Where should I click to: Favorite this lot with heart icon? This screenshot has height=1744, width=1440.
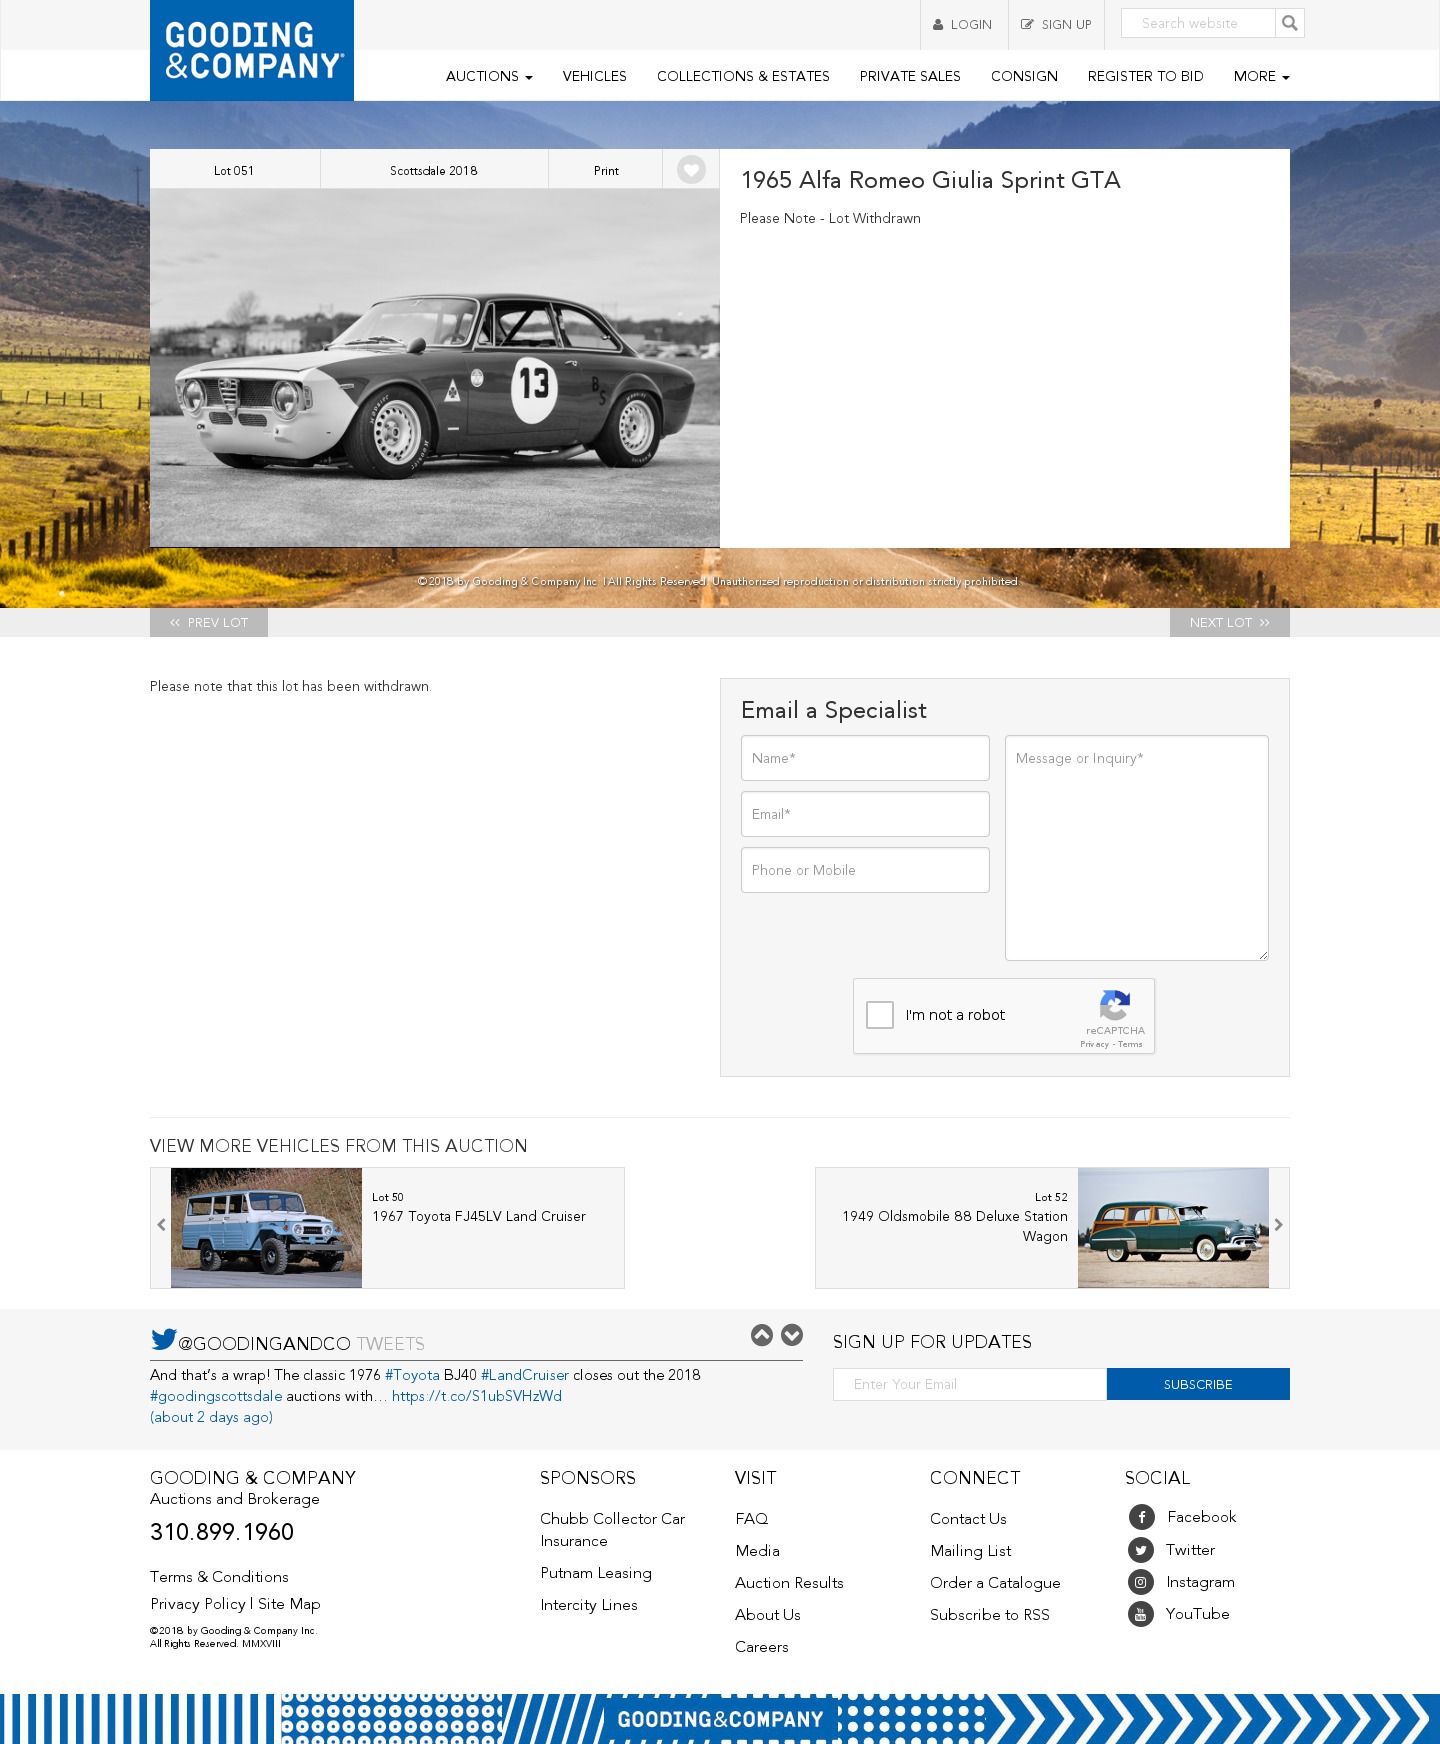tap(691, 170)
